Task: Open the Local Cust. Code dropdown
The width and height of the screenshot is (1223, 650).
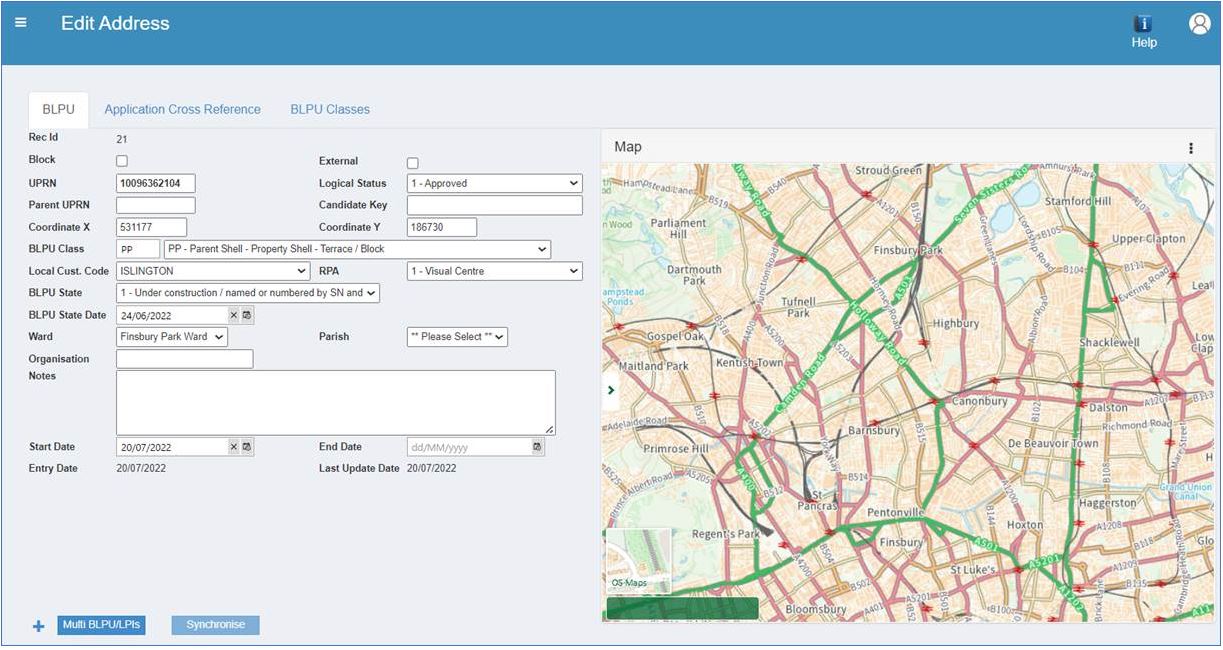Action: click(213, 271)
